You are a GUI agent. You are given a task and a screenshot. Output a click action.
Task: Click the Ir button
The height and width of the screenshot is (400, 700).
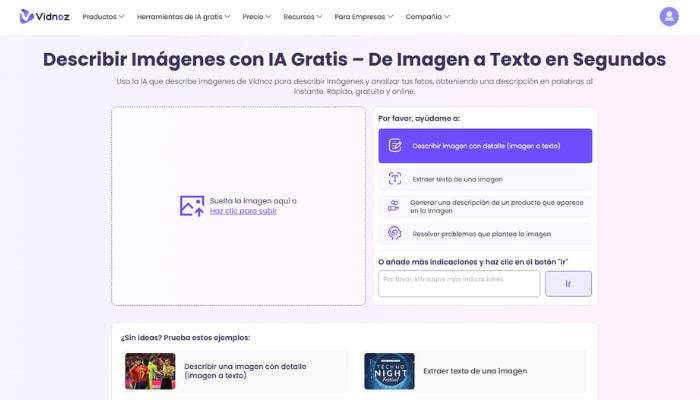click(x=568, y=283)
